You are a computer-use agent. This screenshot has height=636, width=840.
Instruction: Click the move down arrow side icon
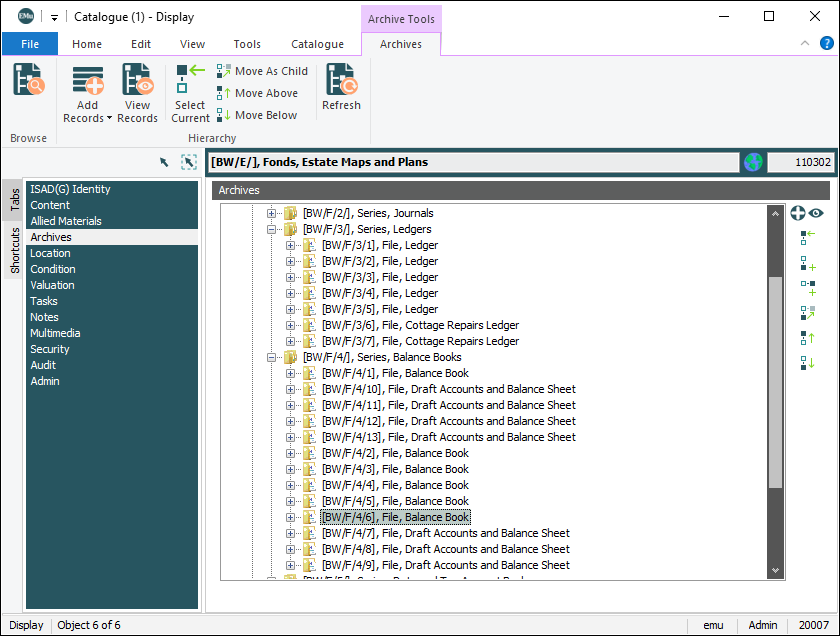click(808, 363)
